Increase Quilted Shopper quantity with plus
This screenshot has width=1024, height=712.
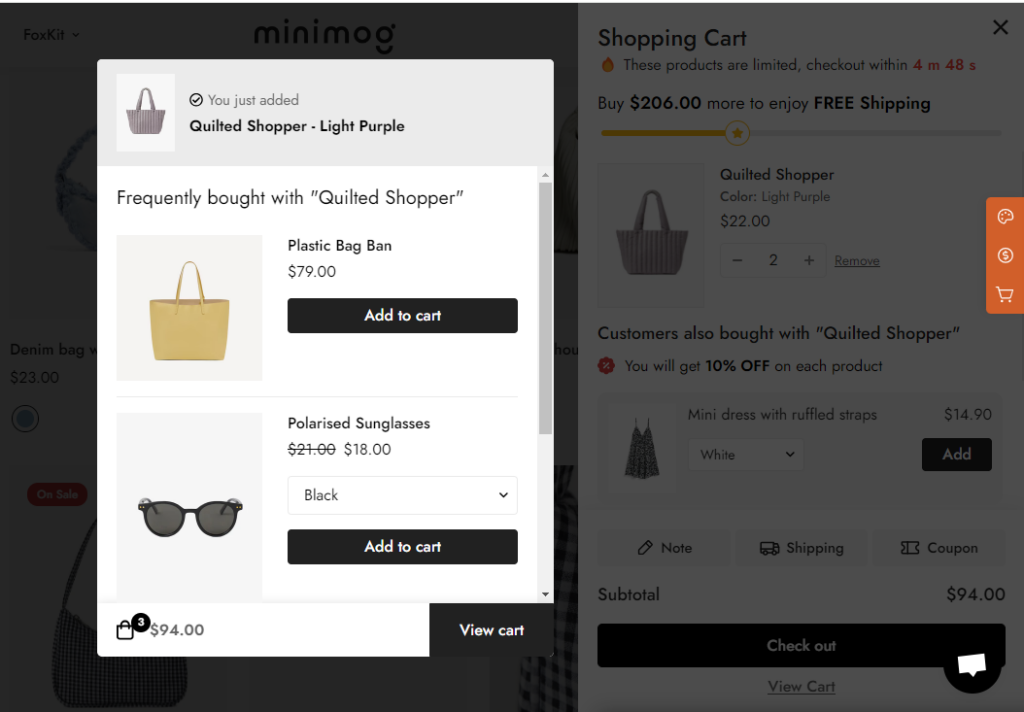(x=808, y=261)
